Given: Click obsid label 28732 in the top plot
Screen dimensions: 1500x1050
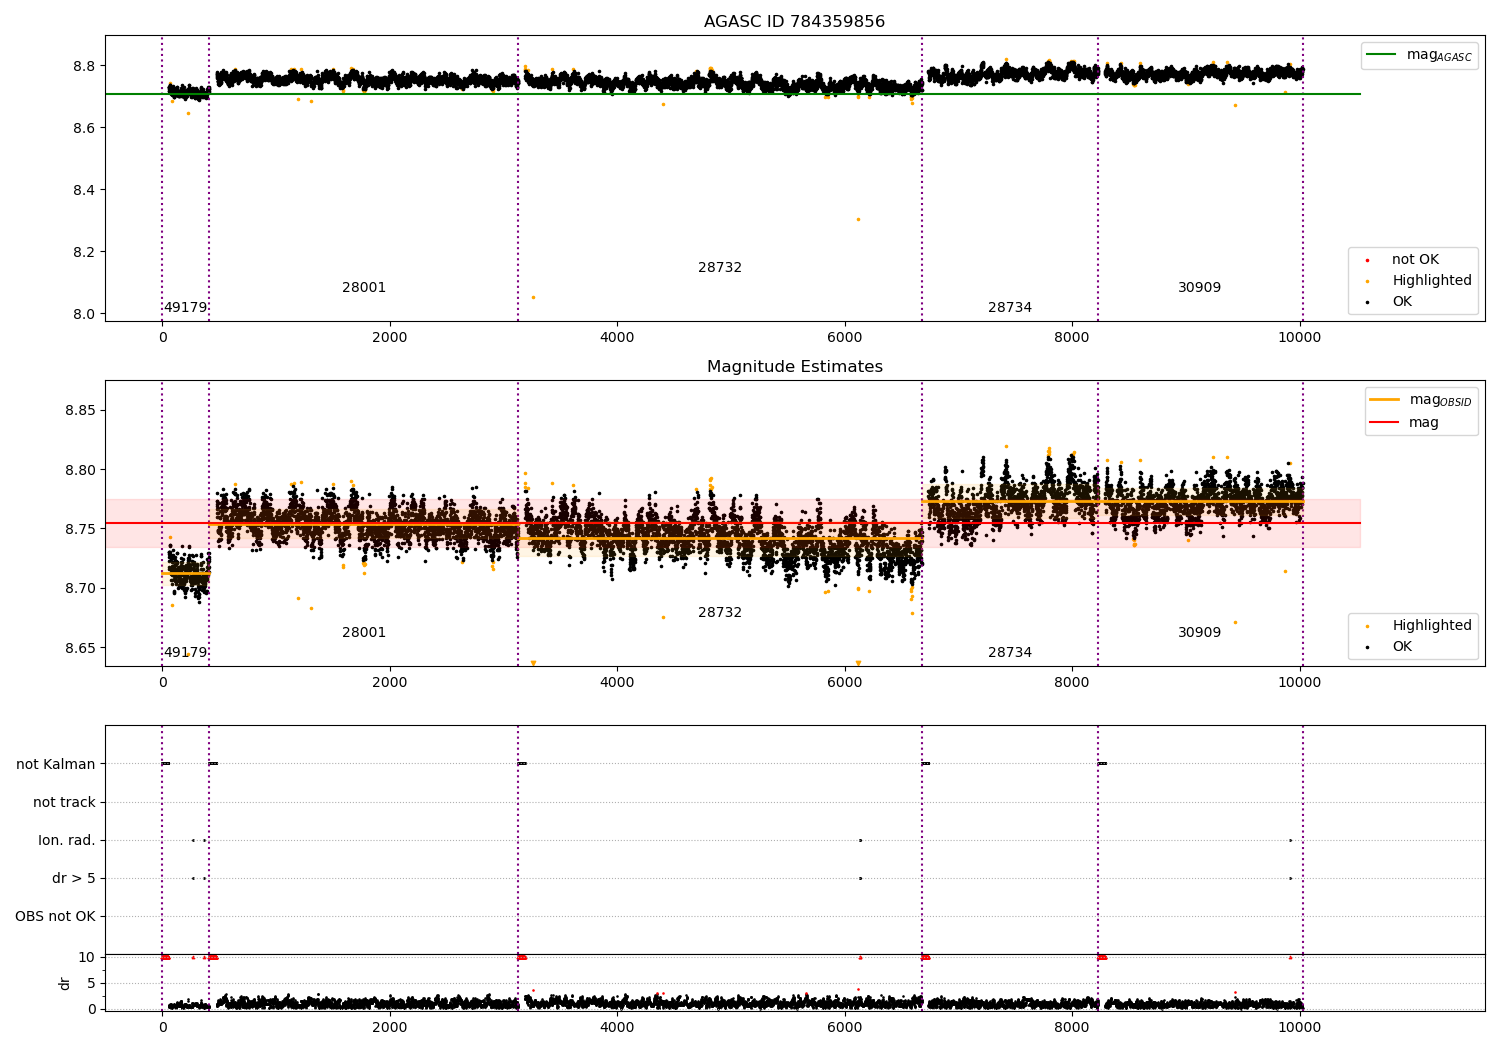Looking at the screenshot, I should coord(720,268).
